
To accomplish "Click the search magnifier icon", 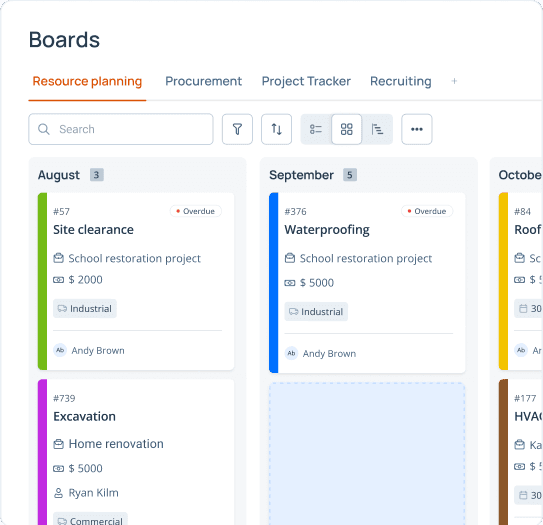I will tap(44, 129).
